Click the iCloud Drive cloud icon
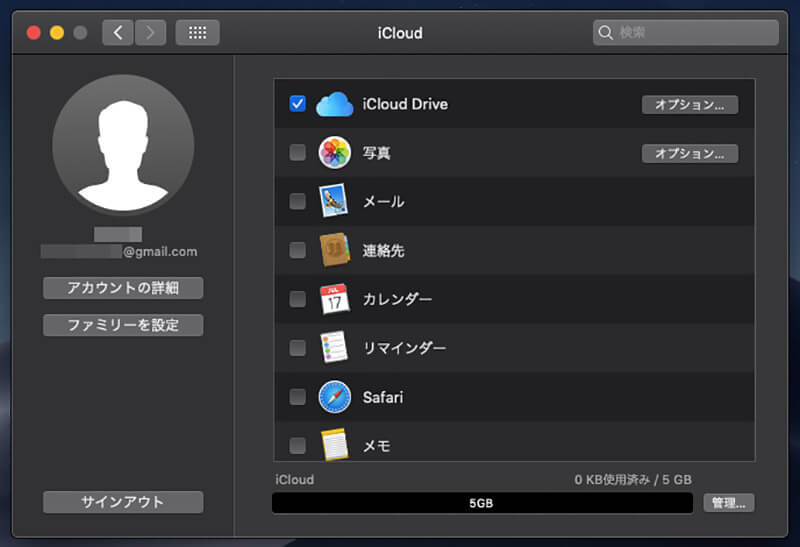 tap(334, 104)
